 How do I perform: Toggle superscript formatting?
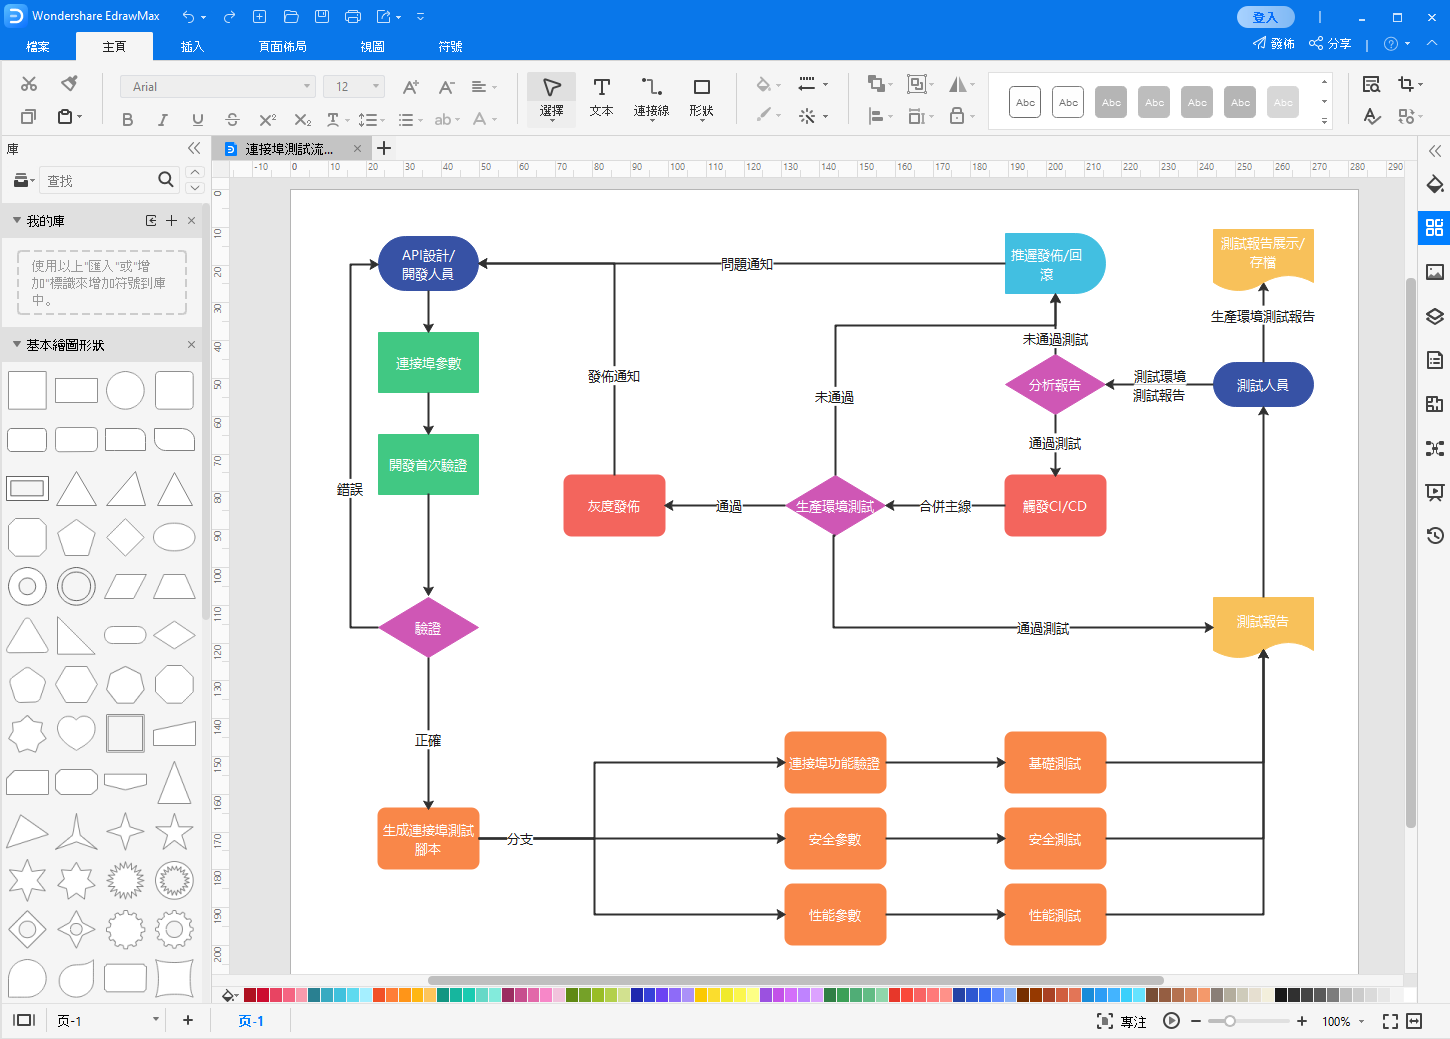click(x=267, y=119)
